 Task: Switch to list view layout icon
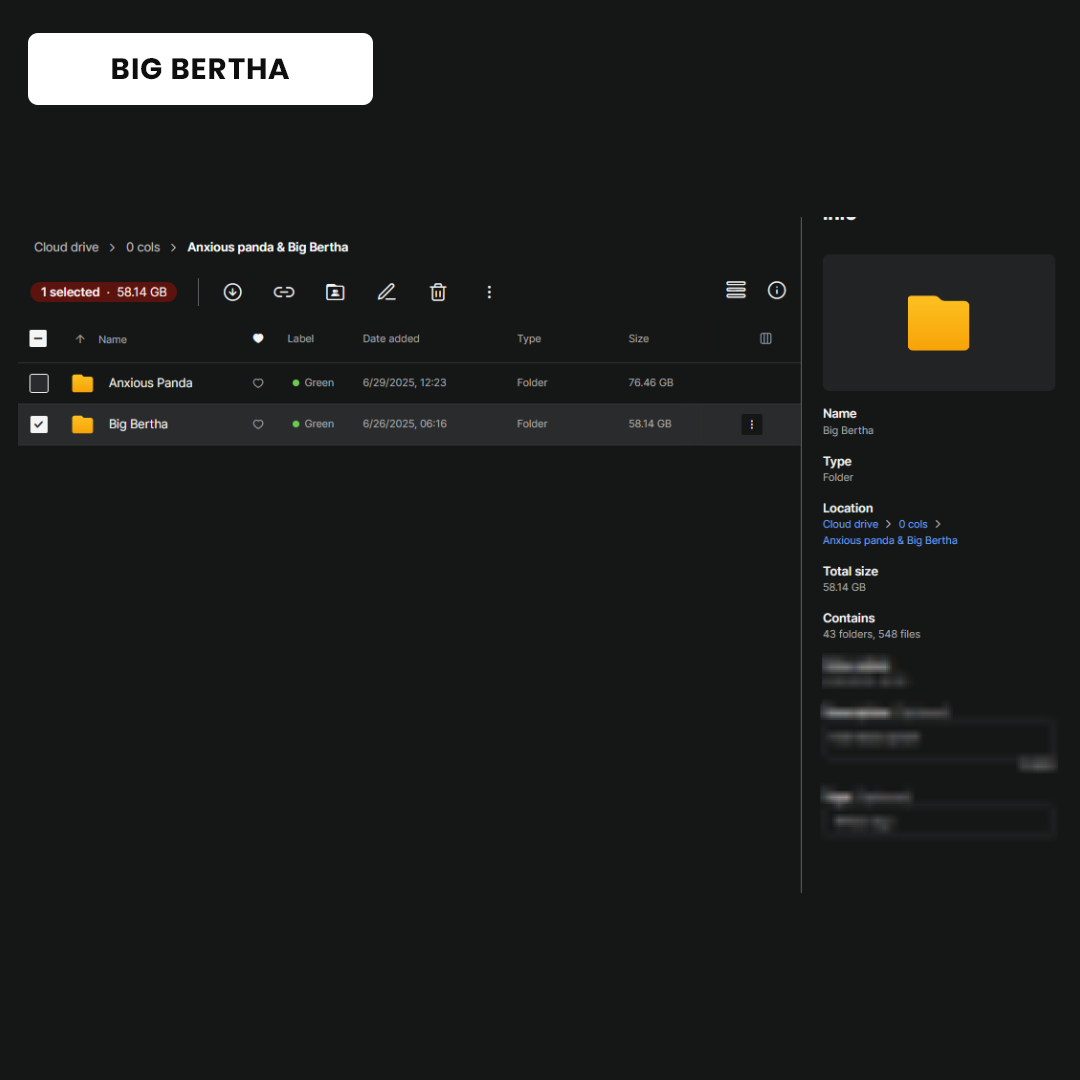click(x=736, y=290)
